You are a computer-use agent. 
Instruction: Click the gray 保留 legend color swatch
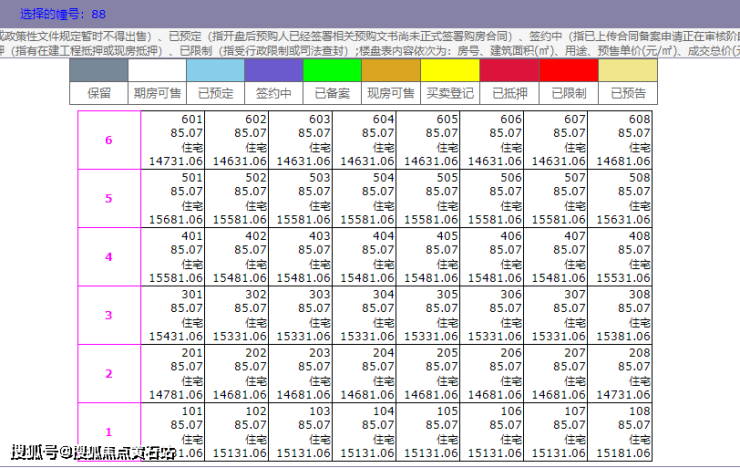(x=99, y=70)
